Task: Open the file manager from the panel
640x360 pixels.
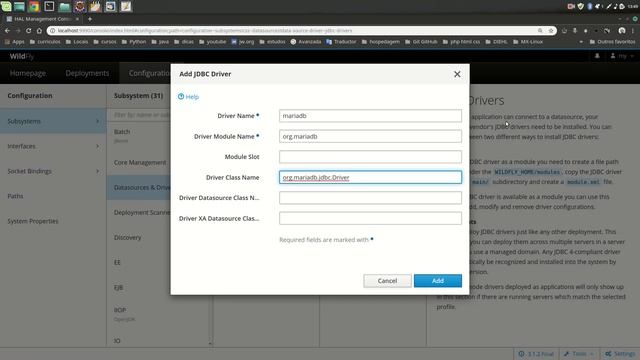Action: [64, 6]
